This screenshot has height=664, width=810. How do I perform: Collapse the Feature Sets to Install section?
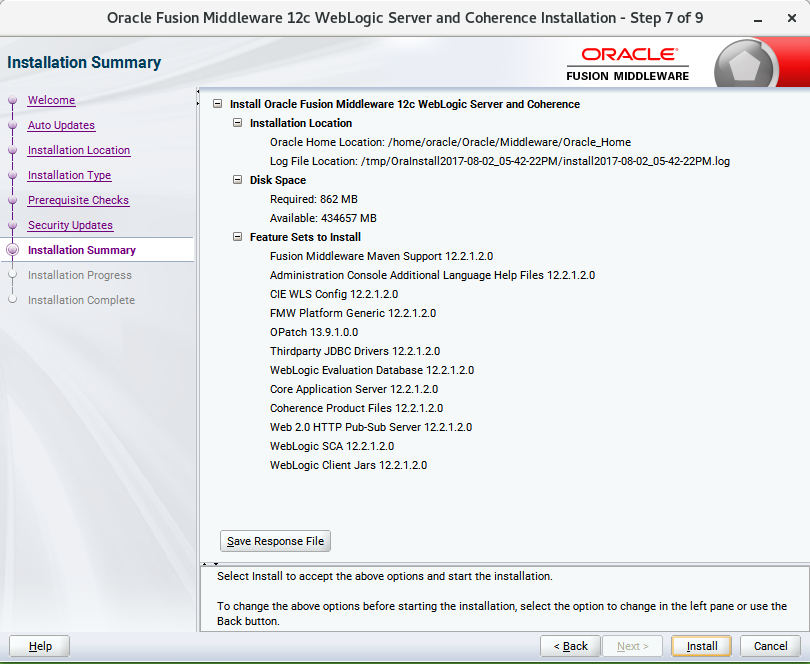[x=237, y=237]
